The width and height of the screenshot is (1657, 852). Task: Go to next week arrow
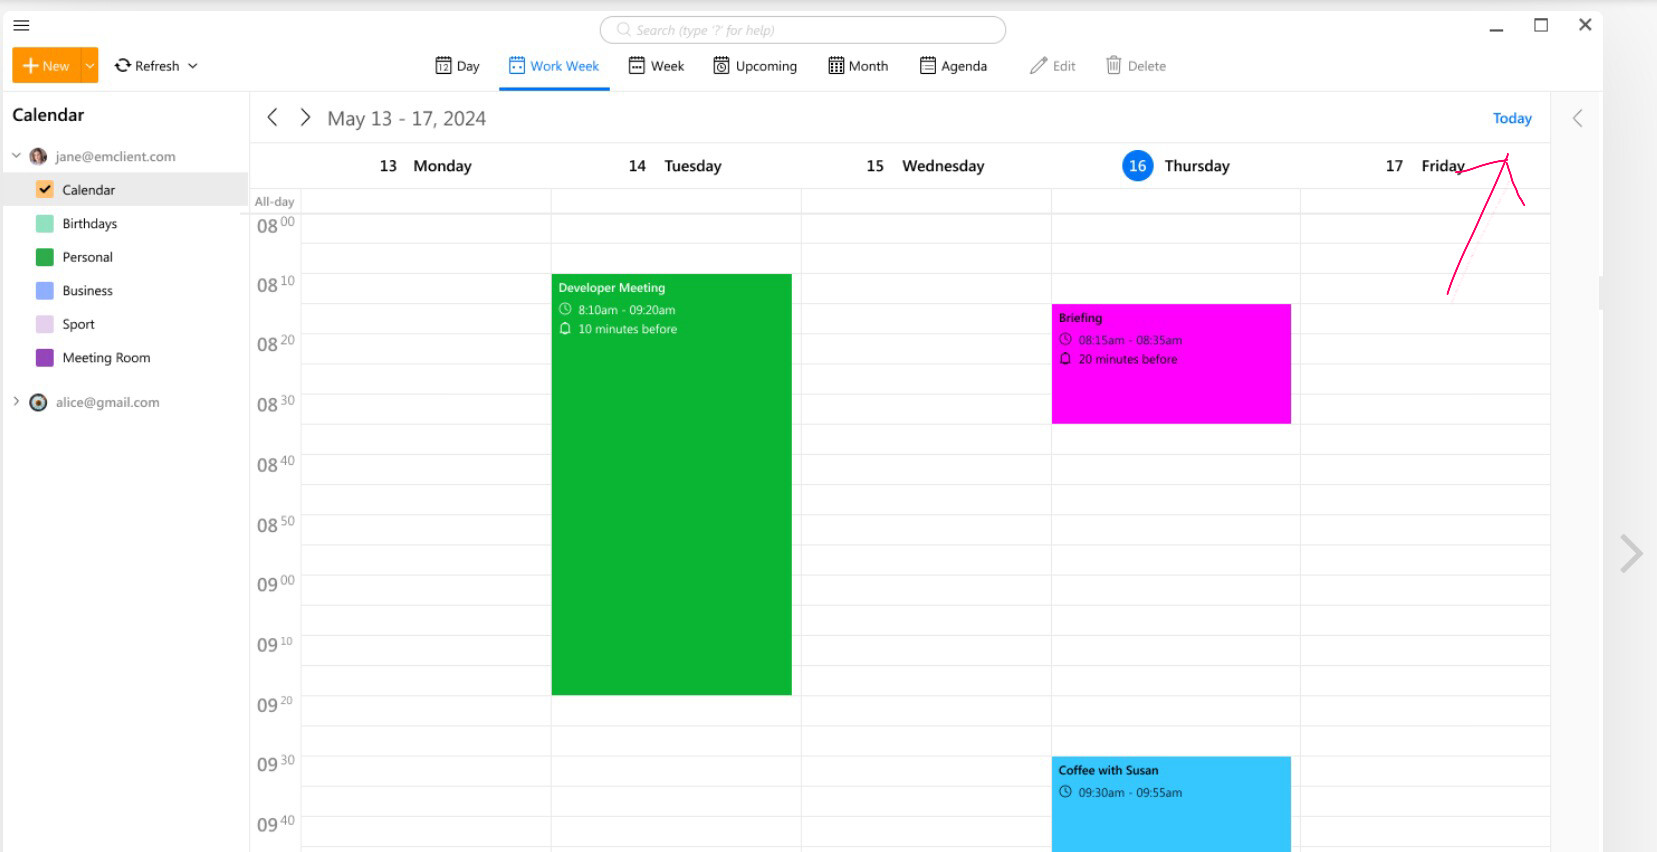[305, 118]
